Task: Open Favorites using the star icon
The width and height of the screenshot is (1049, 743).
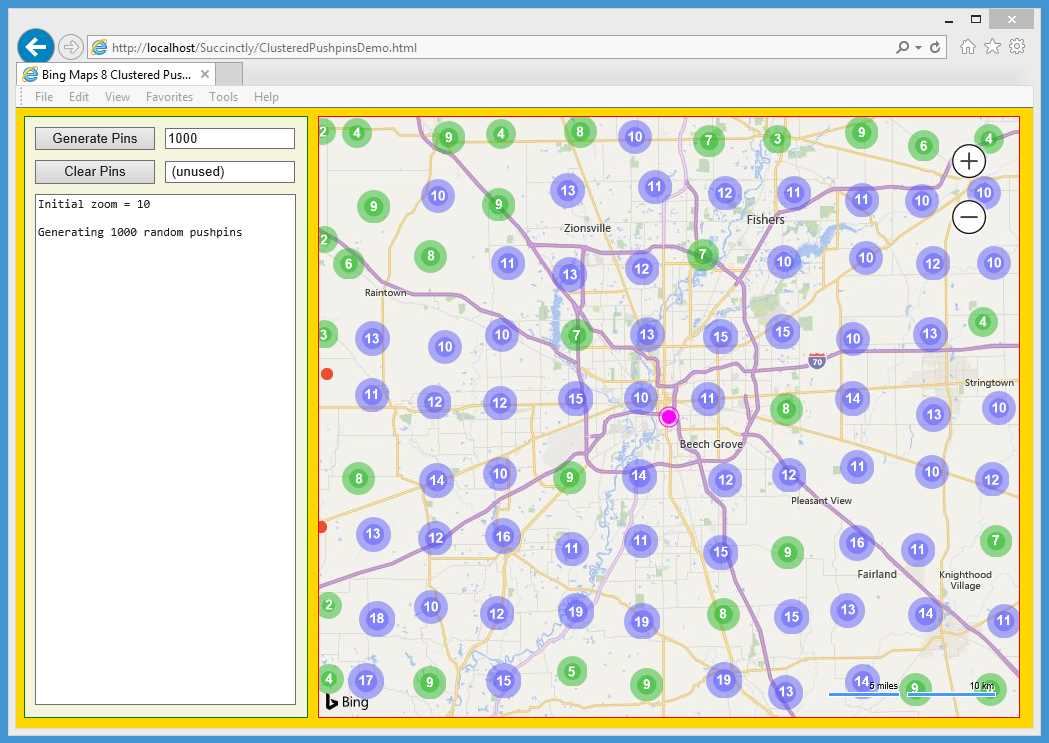Action: (991, 46)
